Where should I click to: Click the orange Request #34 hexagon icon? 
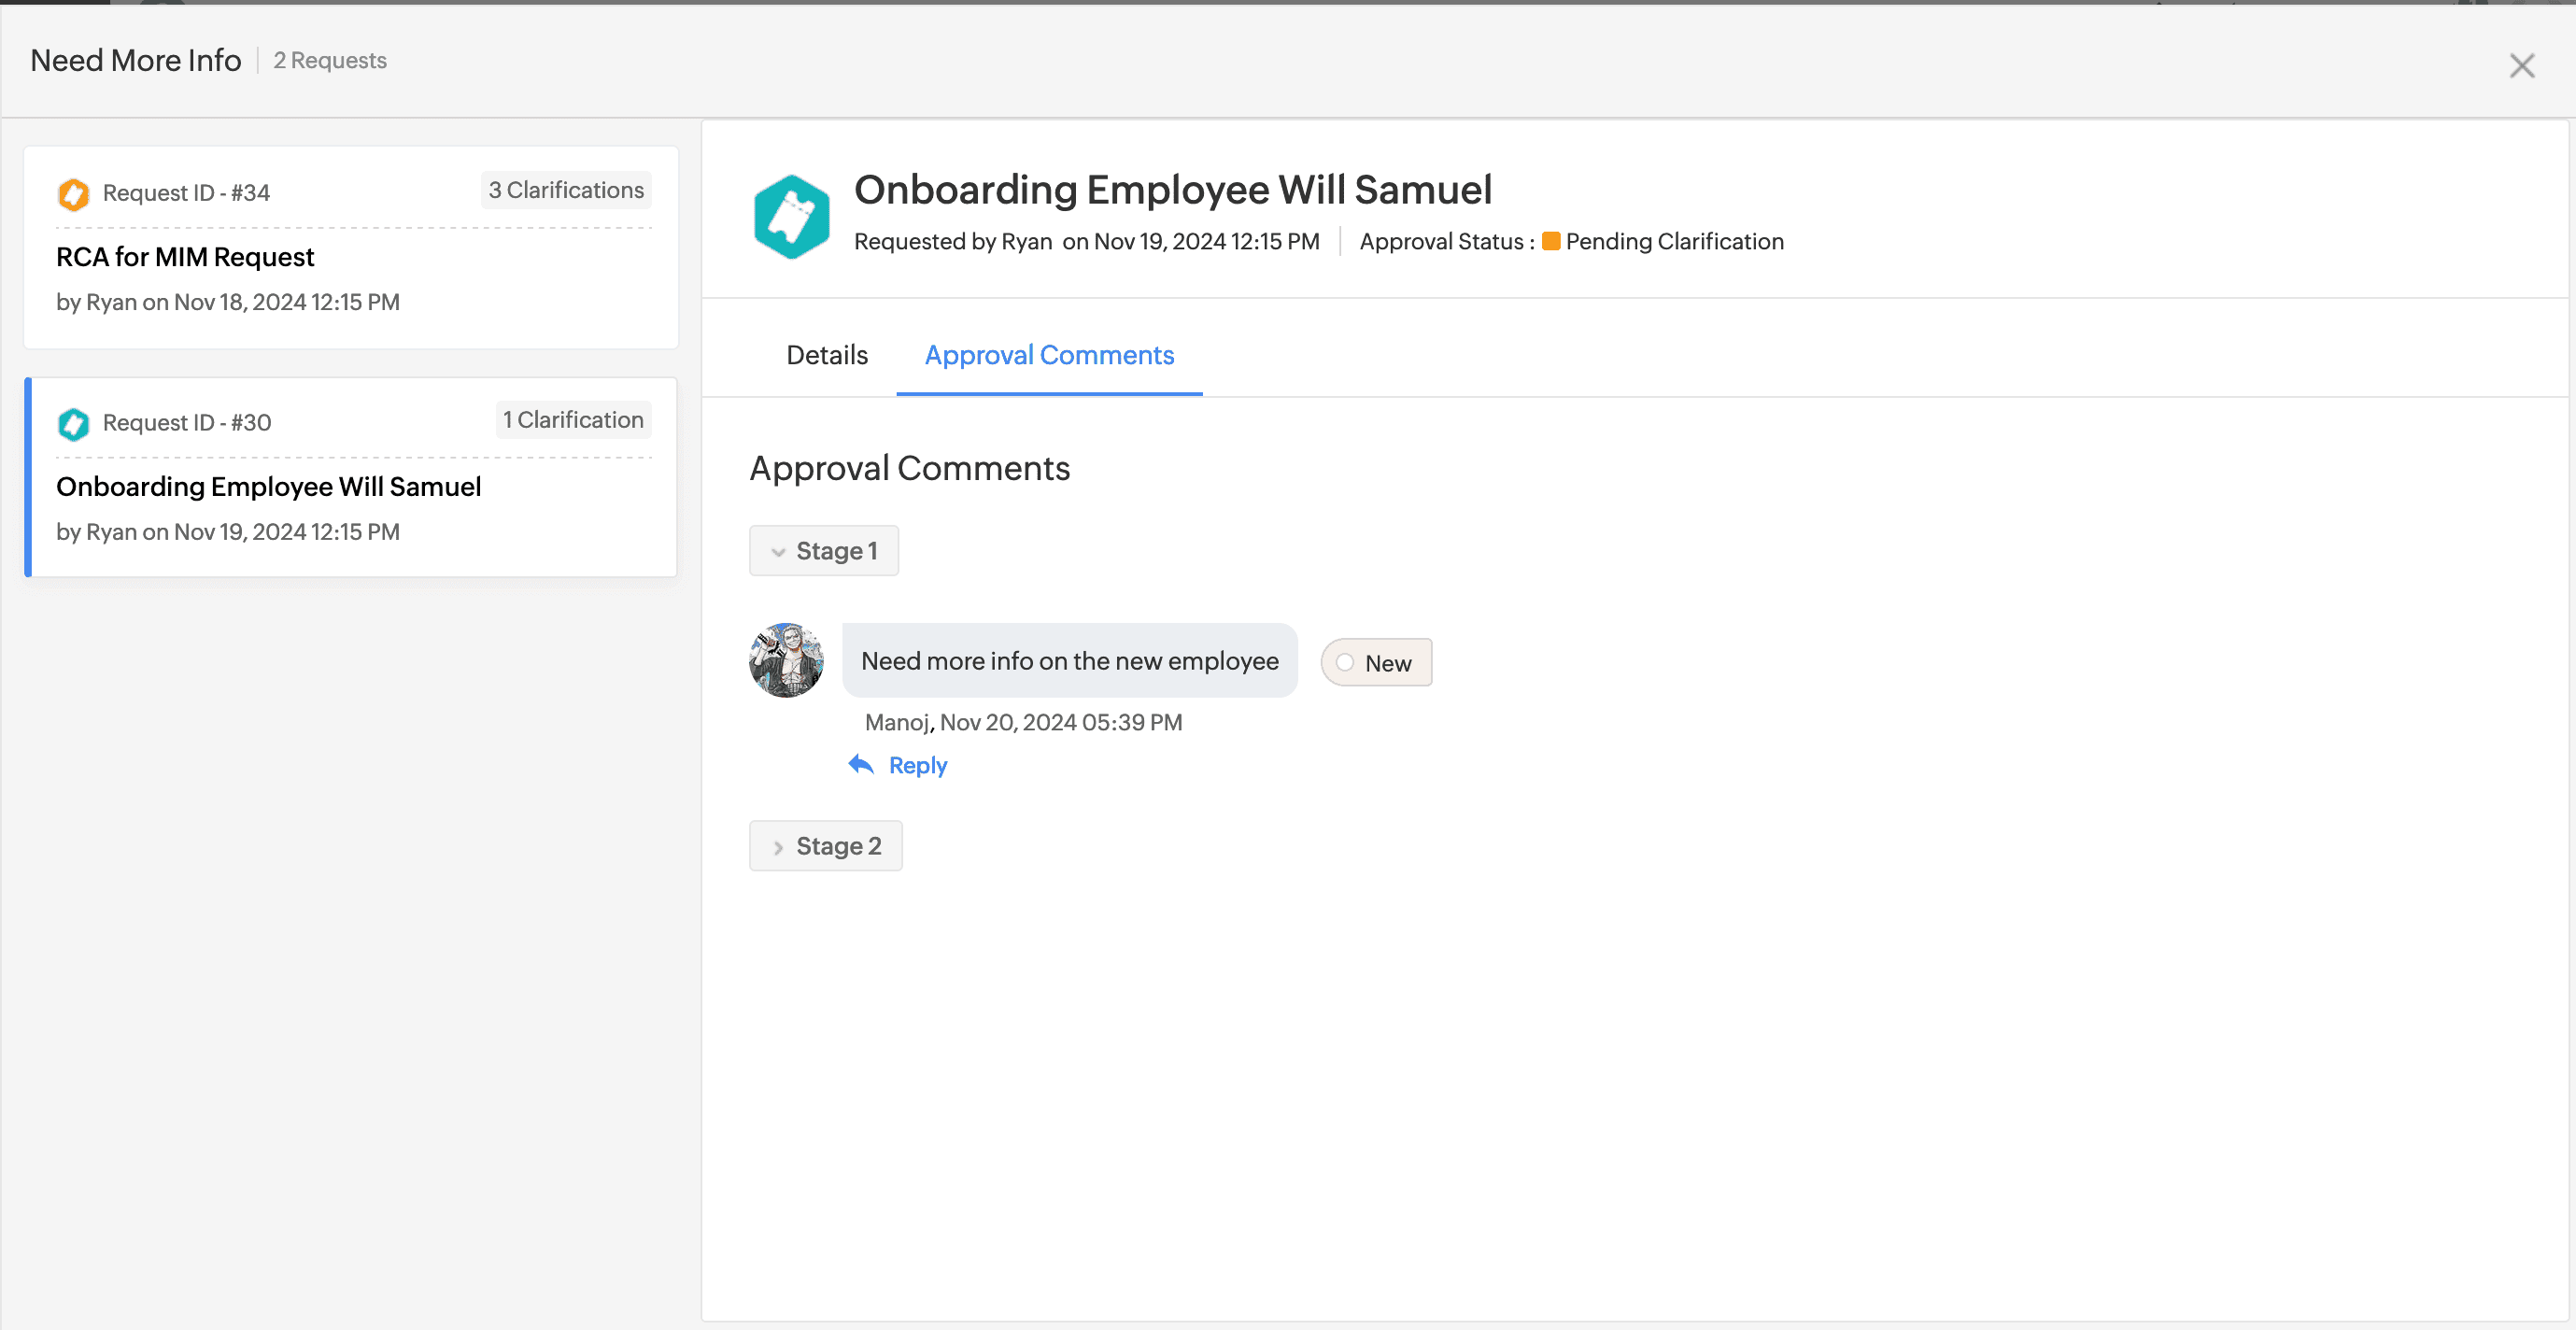point(73,194)
